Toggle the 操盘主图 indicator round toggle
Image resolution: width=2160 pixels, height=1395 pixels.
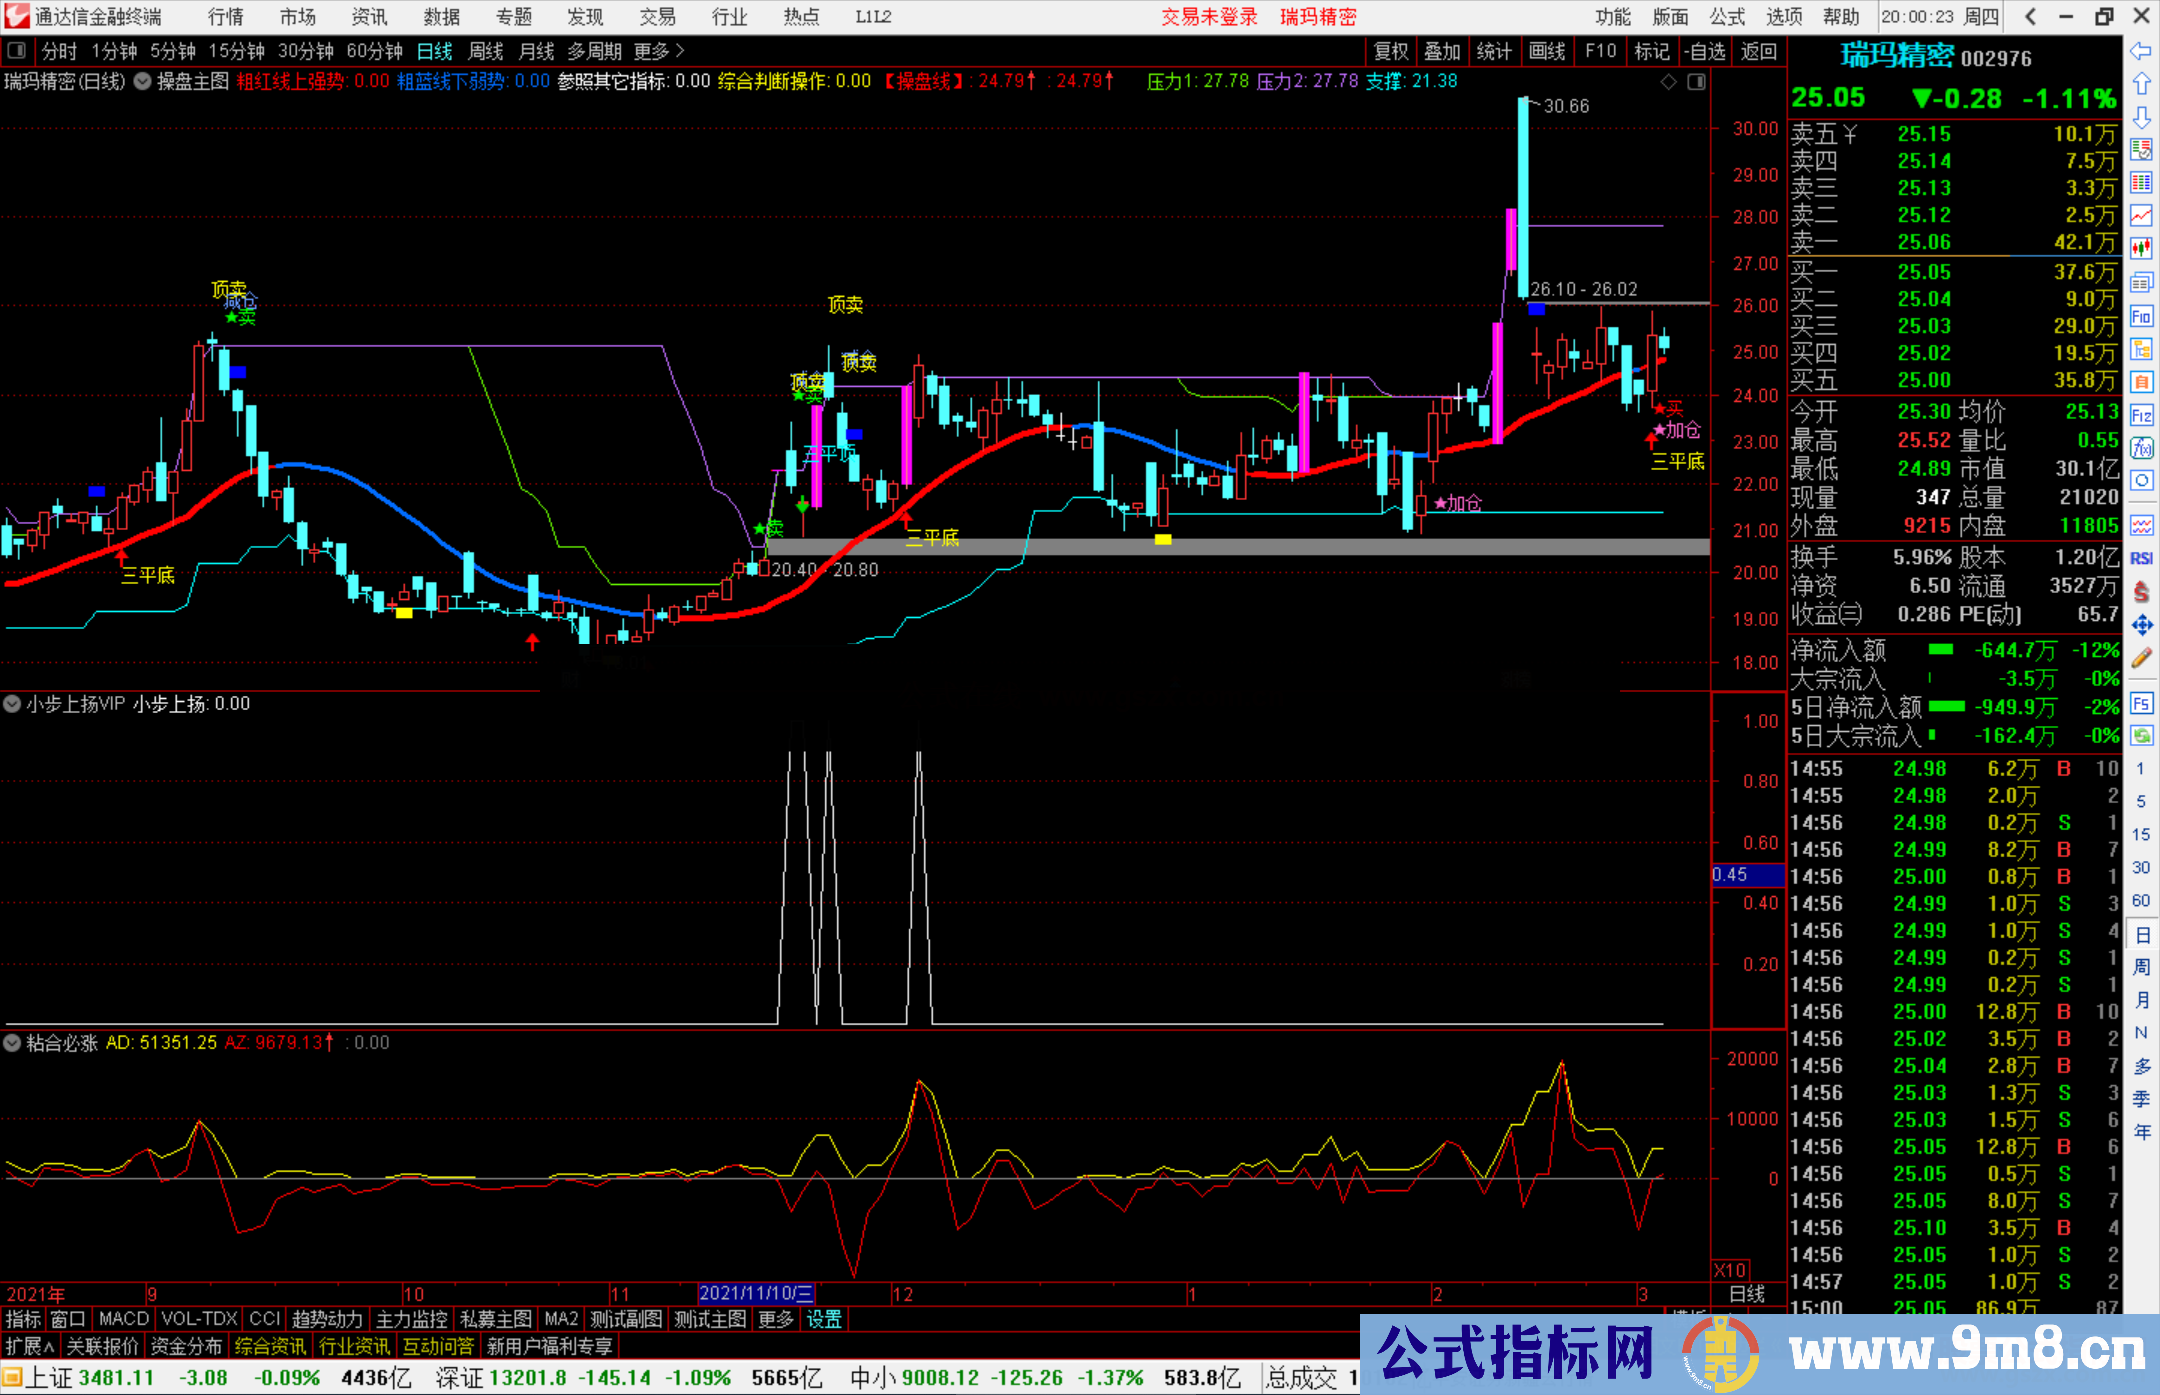[143, 81]
